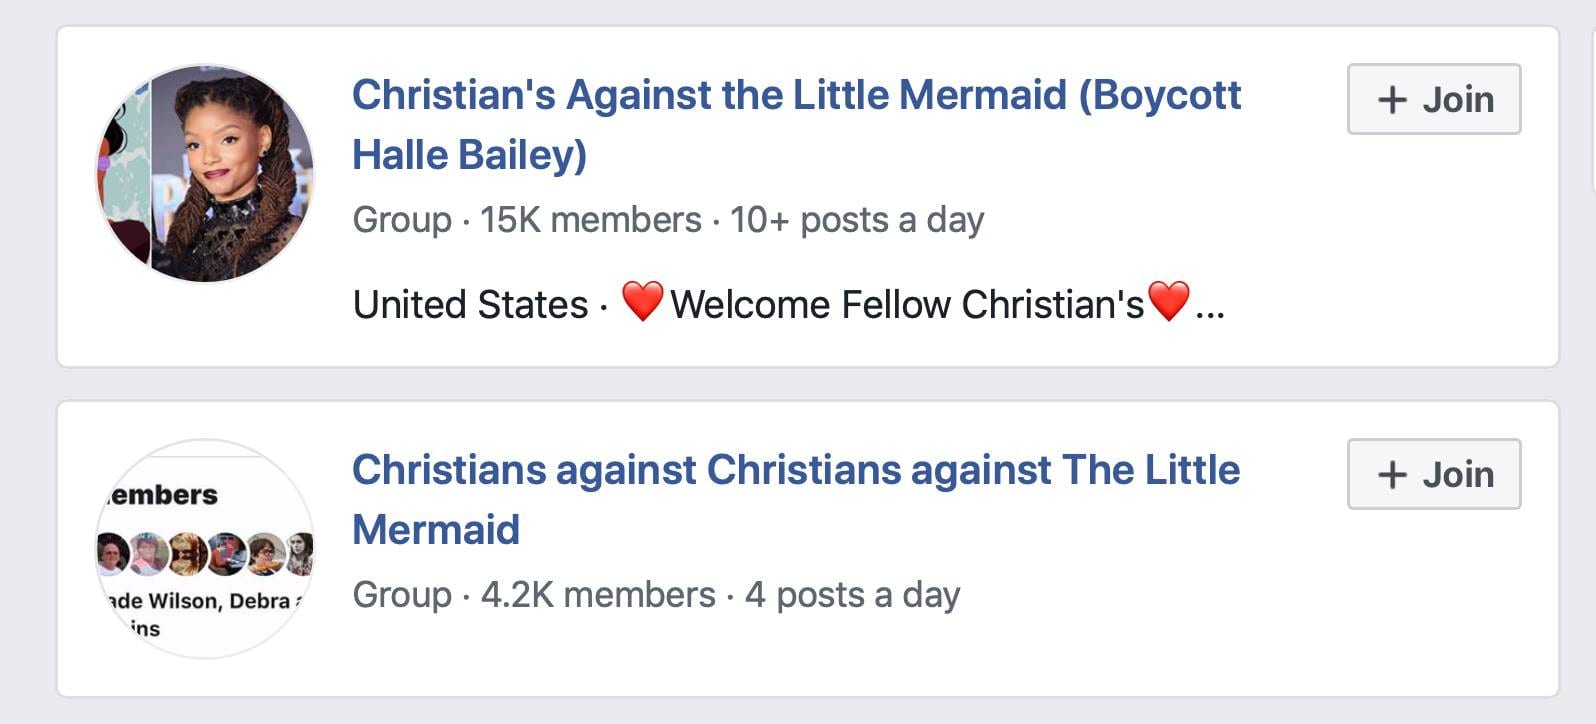
Task: Open the 'Christian's Against the Little Mermaid' title link
Action: 796,95
